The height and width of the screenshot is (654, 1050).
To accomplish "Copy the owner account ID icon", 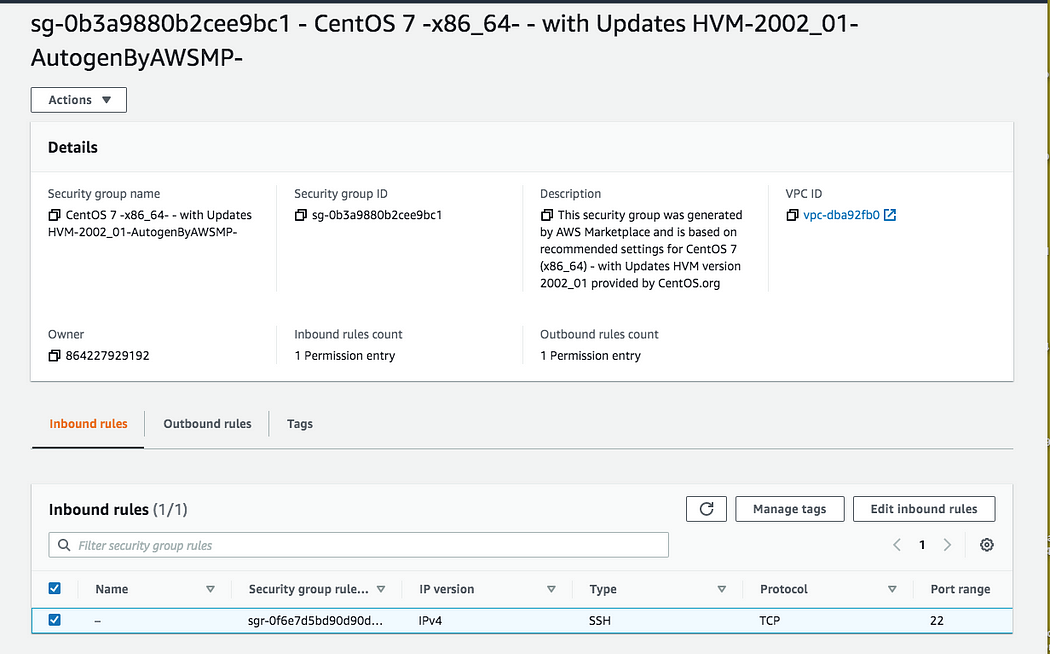I will click(54, 356).
